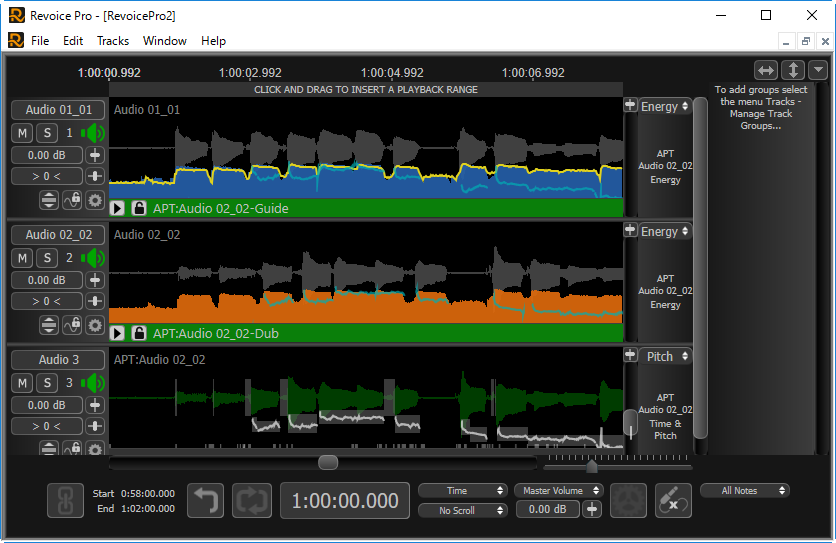This screenshot has height=543, width=836.
Task: Open the All Notes dropdown
Action: click(745, 490)
